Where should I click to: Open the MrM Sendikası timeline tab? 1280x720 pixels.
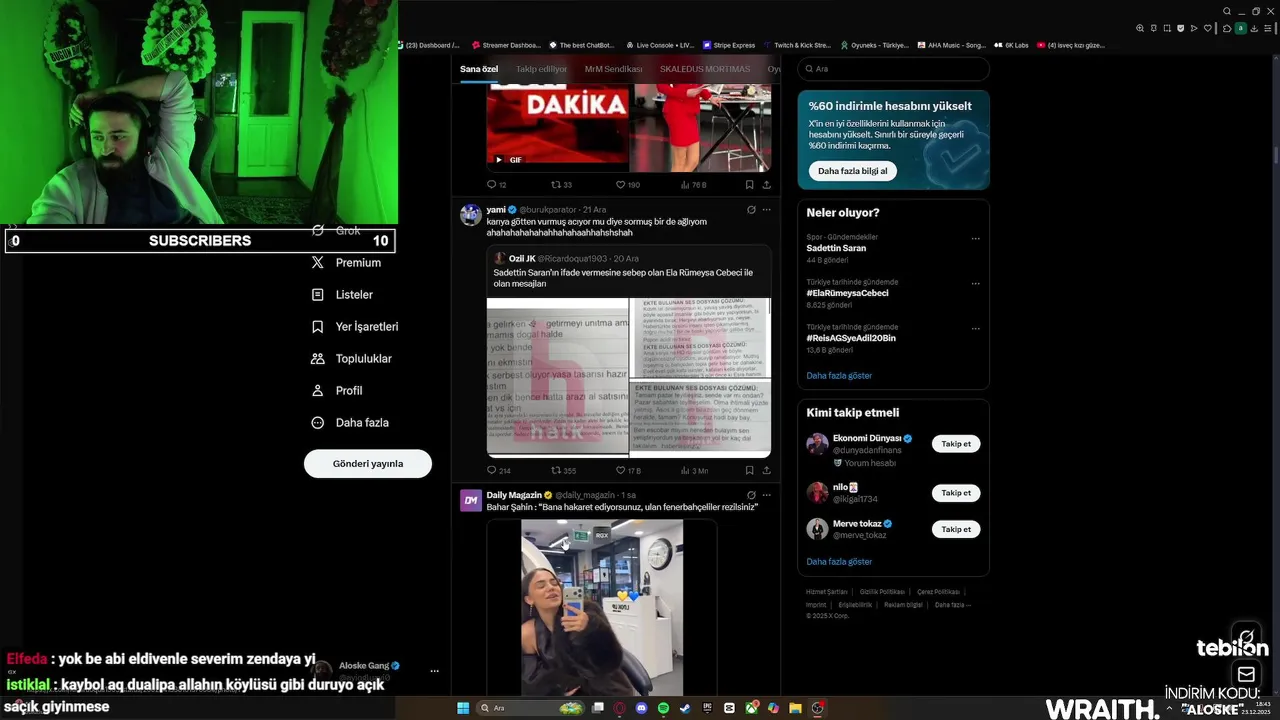tap(613, 69)
